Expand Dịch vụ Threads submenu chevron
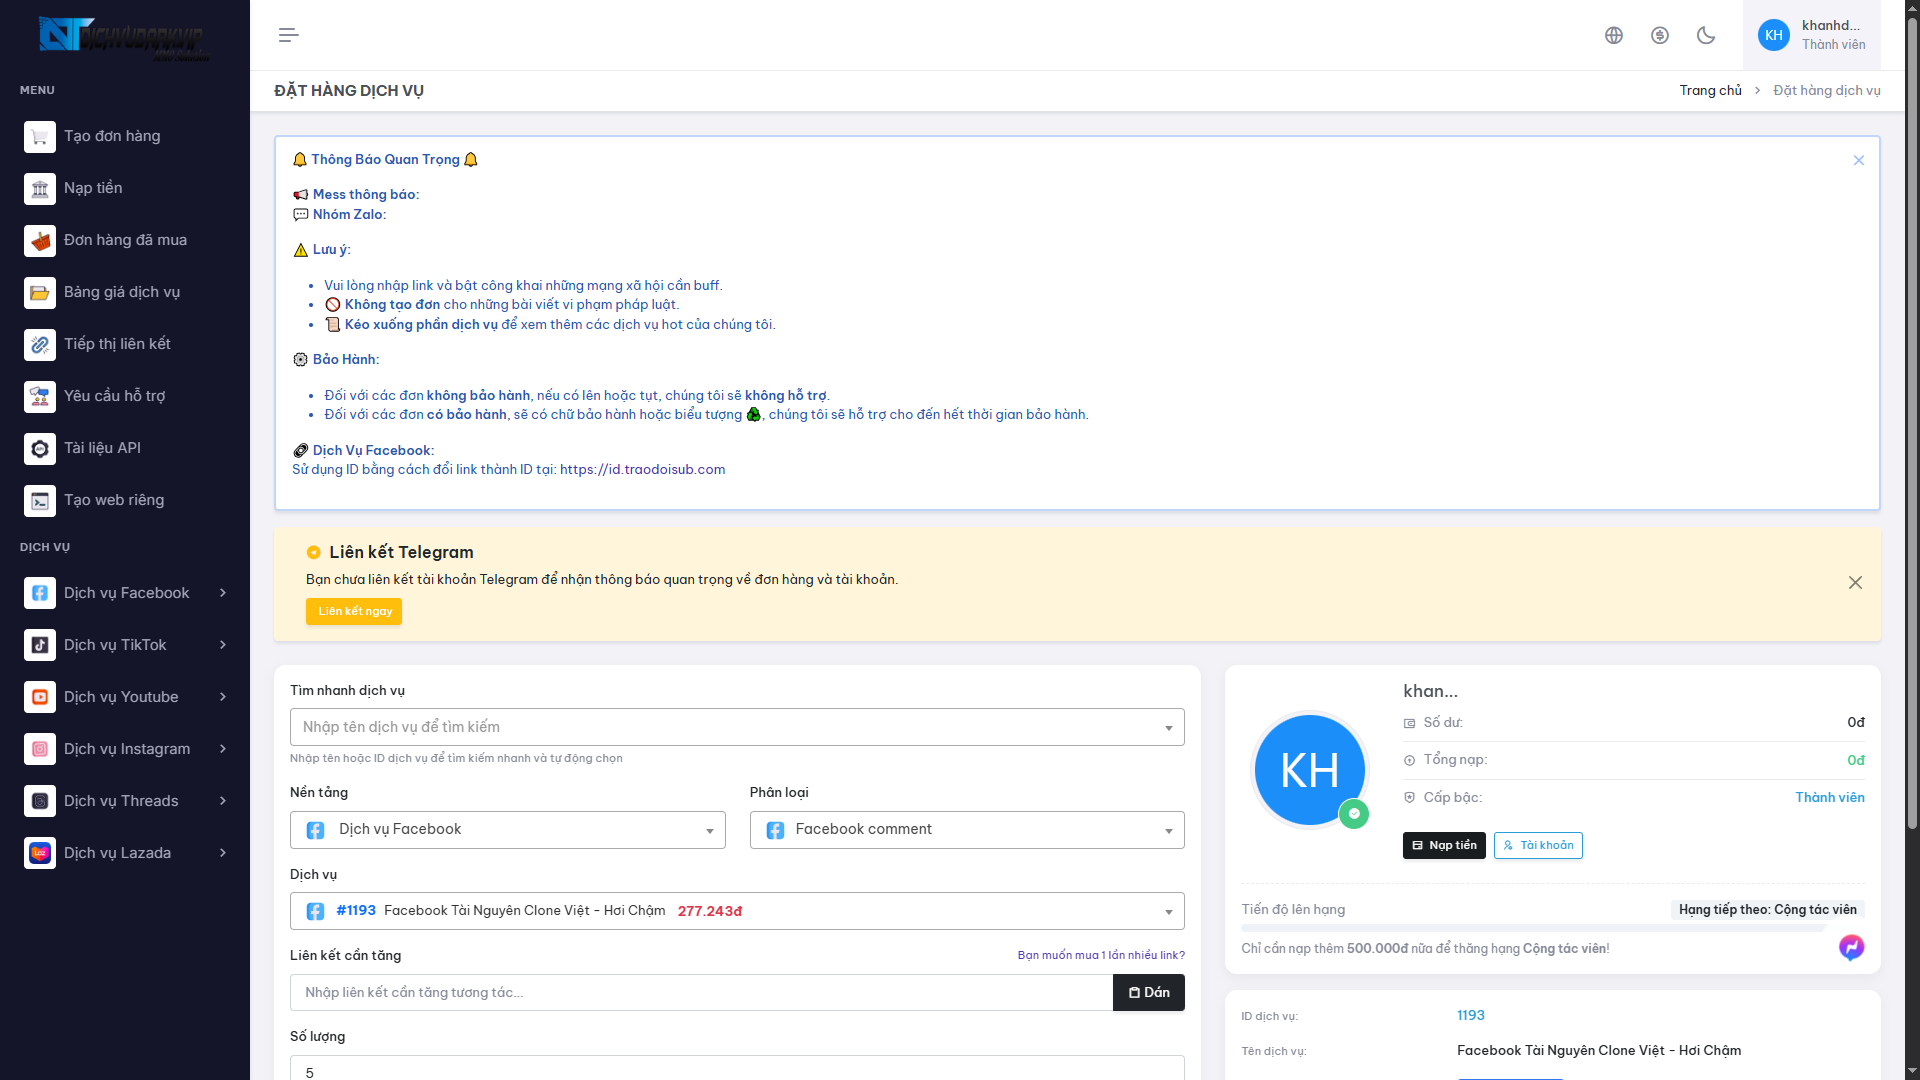 coord(223,801)
